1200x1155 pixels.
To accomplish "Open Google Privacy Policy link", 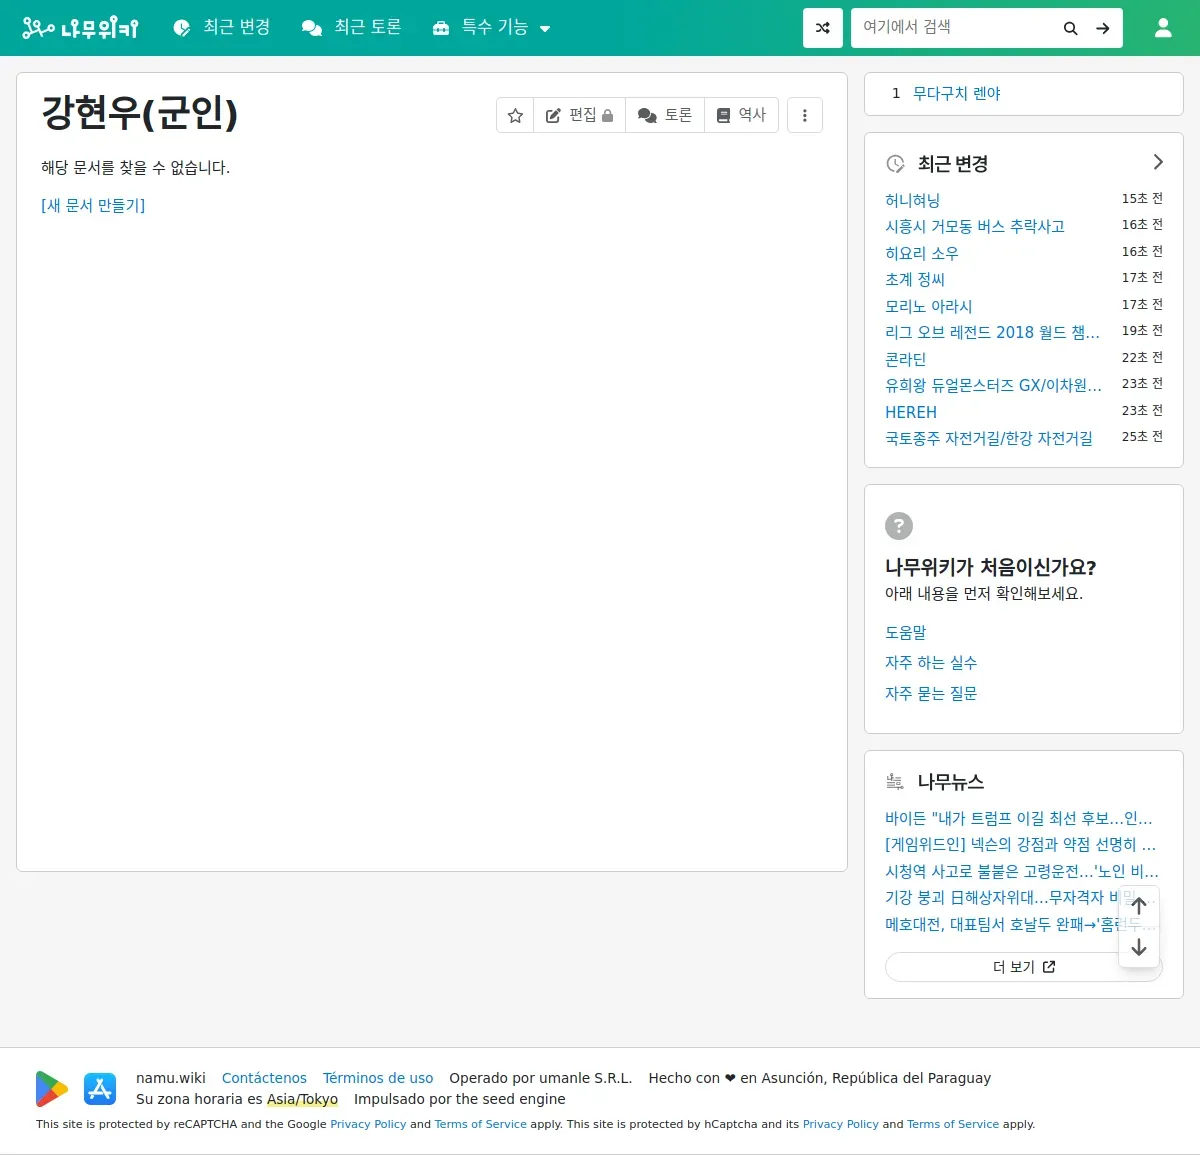I will pyautogui.click(x=368, y=1124).
